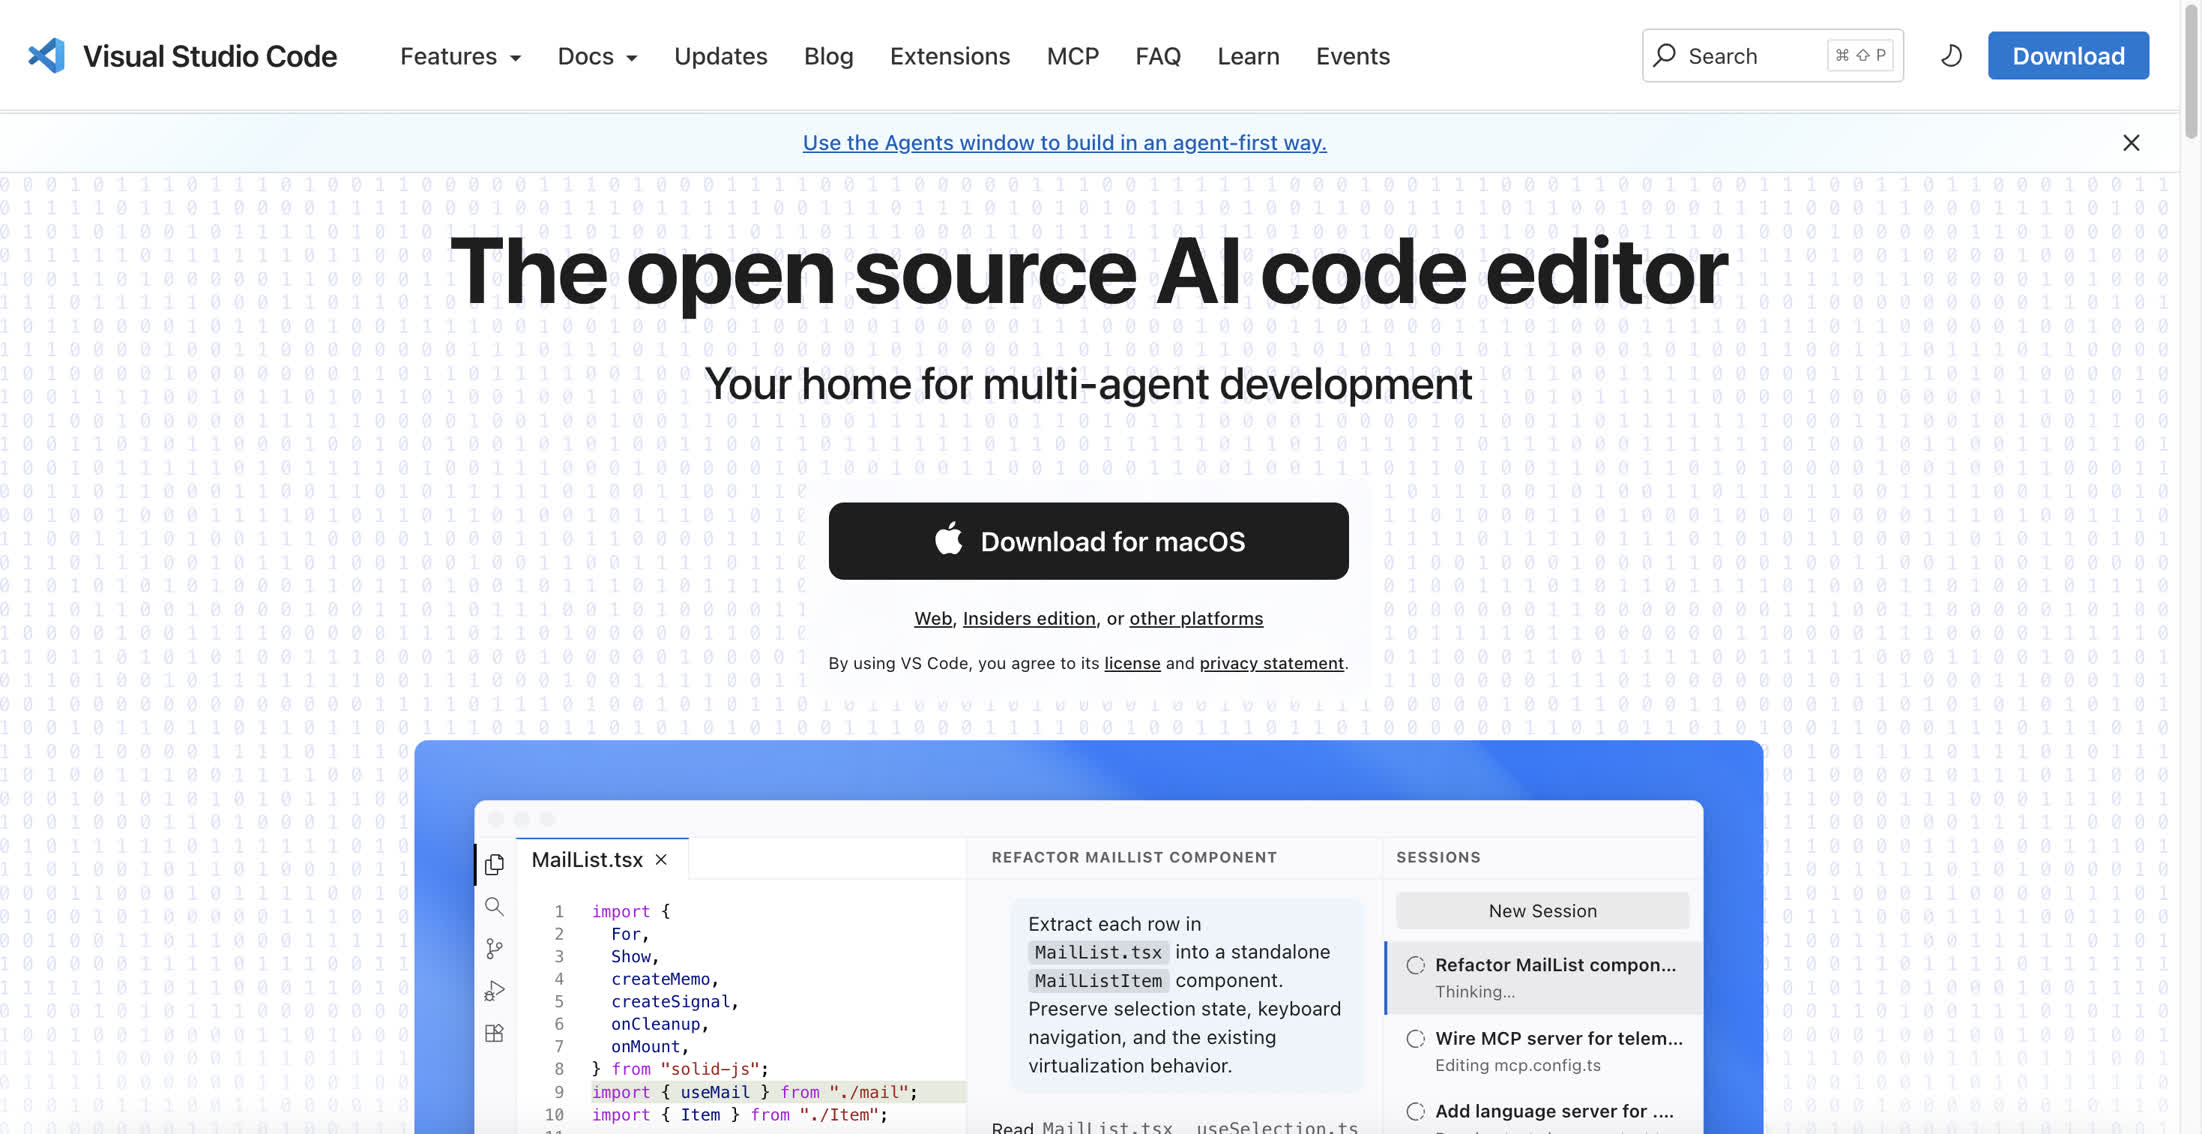Read the privacy statement link
2202x1134 pixels.
point(1271,663)
